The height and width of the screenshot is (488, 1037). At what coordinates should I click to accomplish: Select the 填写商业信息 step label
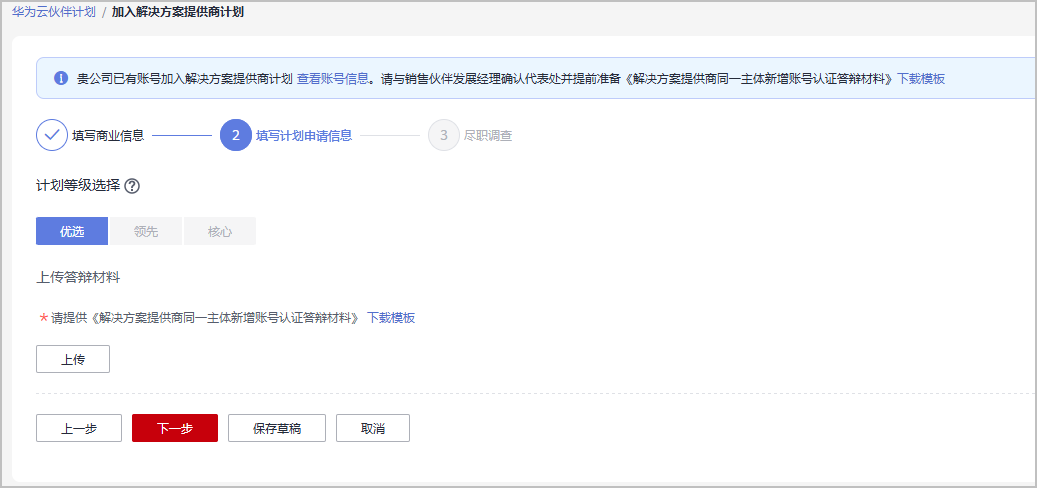point(108,136)
